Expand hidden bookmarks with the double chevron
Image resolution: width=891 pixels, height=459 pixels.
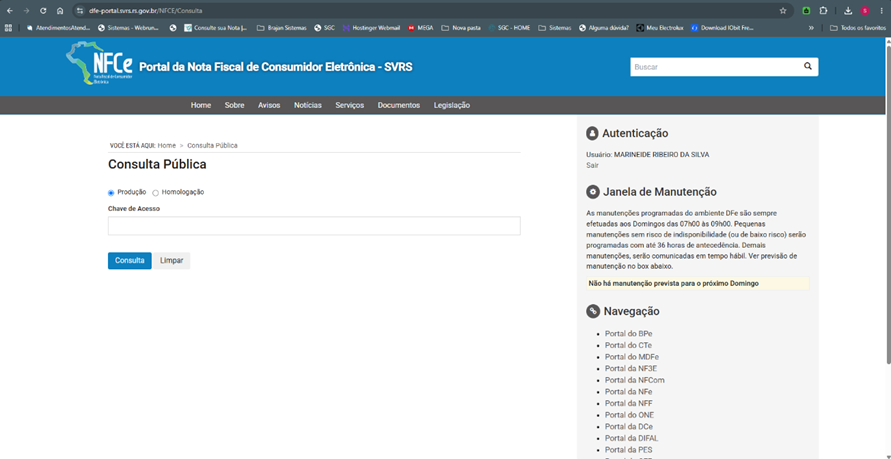[811, 27]
